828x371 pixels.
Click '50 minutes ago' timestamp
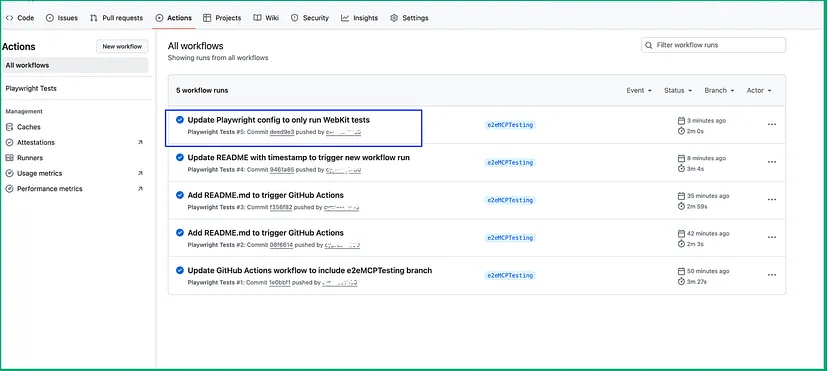pyautogui.click(x=708, y=271)
